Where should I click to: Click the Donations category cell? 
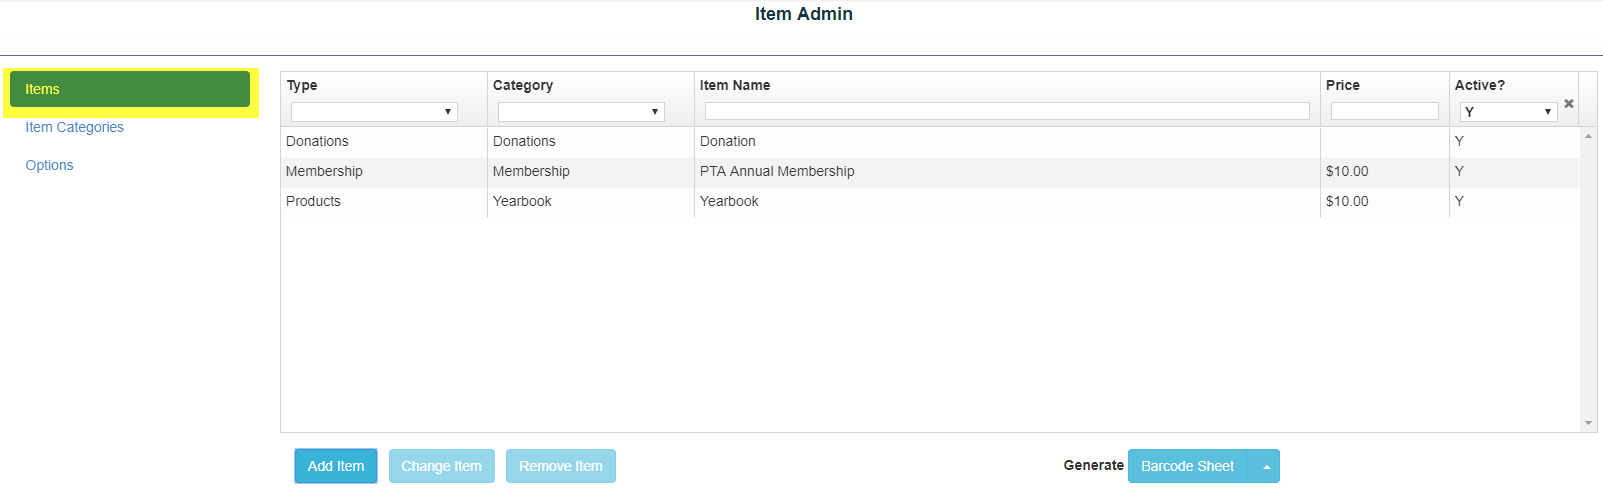click(x=591, y=142)
